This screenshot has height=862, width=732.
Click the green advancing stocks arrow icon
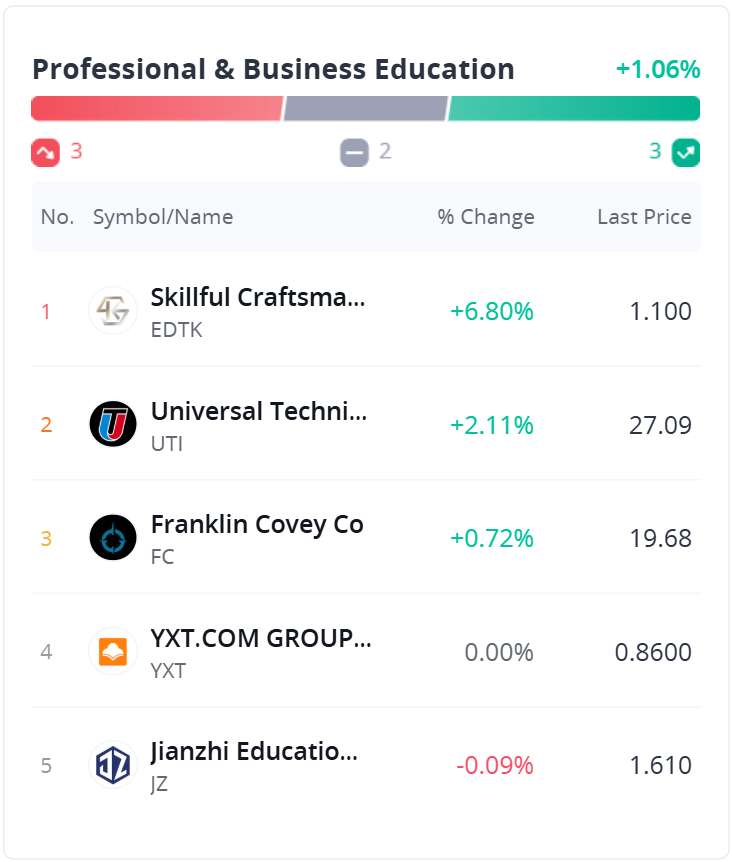coord(686,152)
